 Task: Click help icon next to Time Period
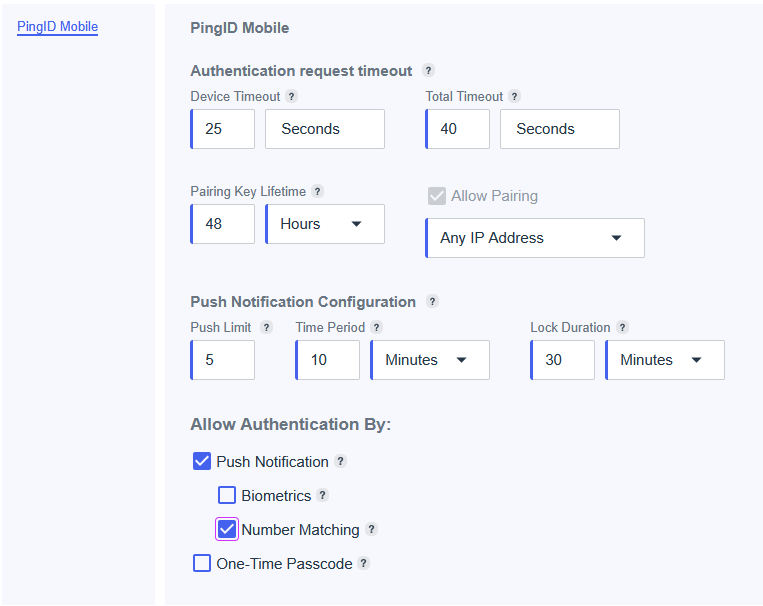[376, 328]
